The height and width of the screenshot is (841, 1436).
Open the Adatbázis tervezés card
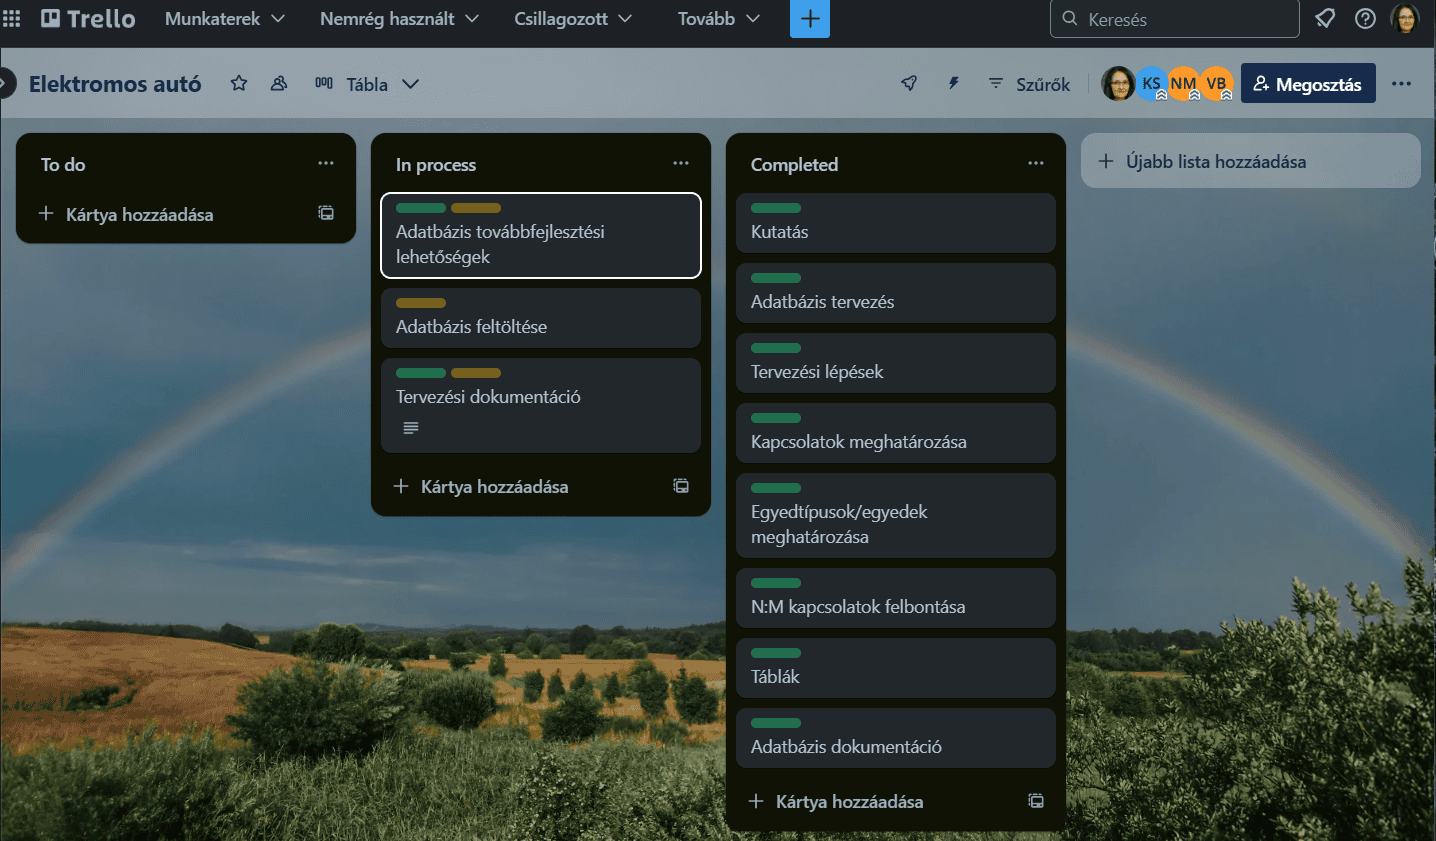896,293
